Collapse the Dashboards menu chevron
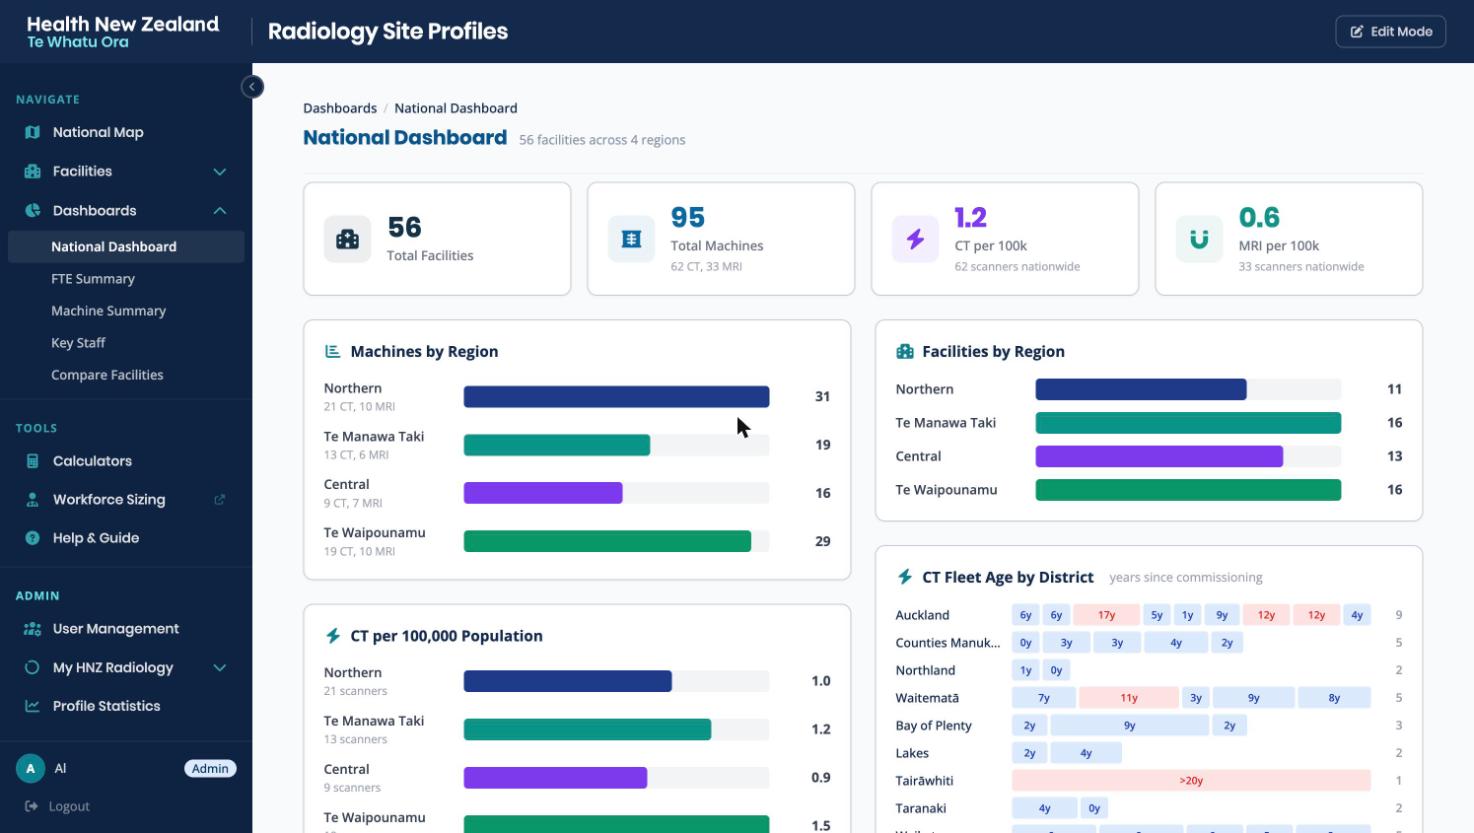Screen dimensions: 1474x833 click(x=220, y=211)
